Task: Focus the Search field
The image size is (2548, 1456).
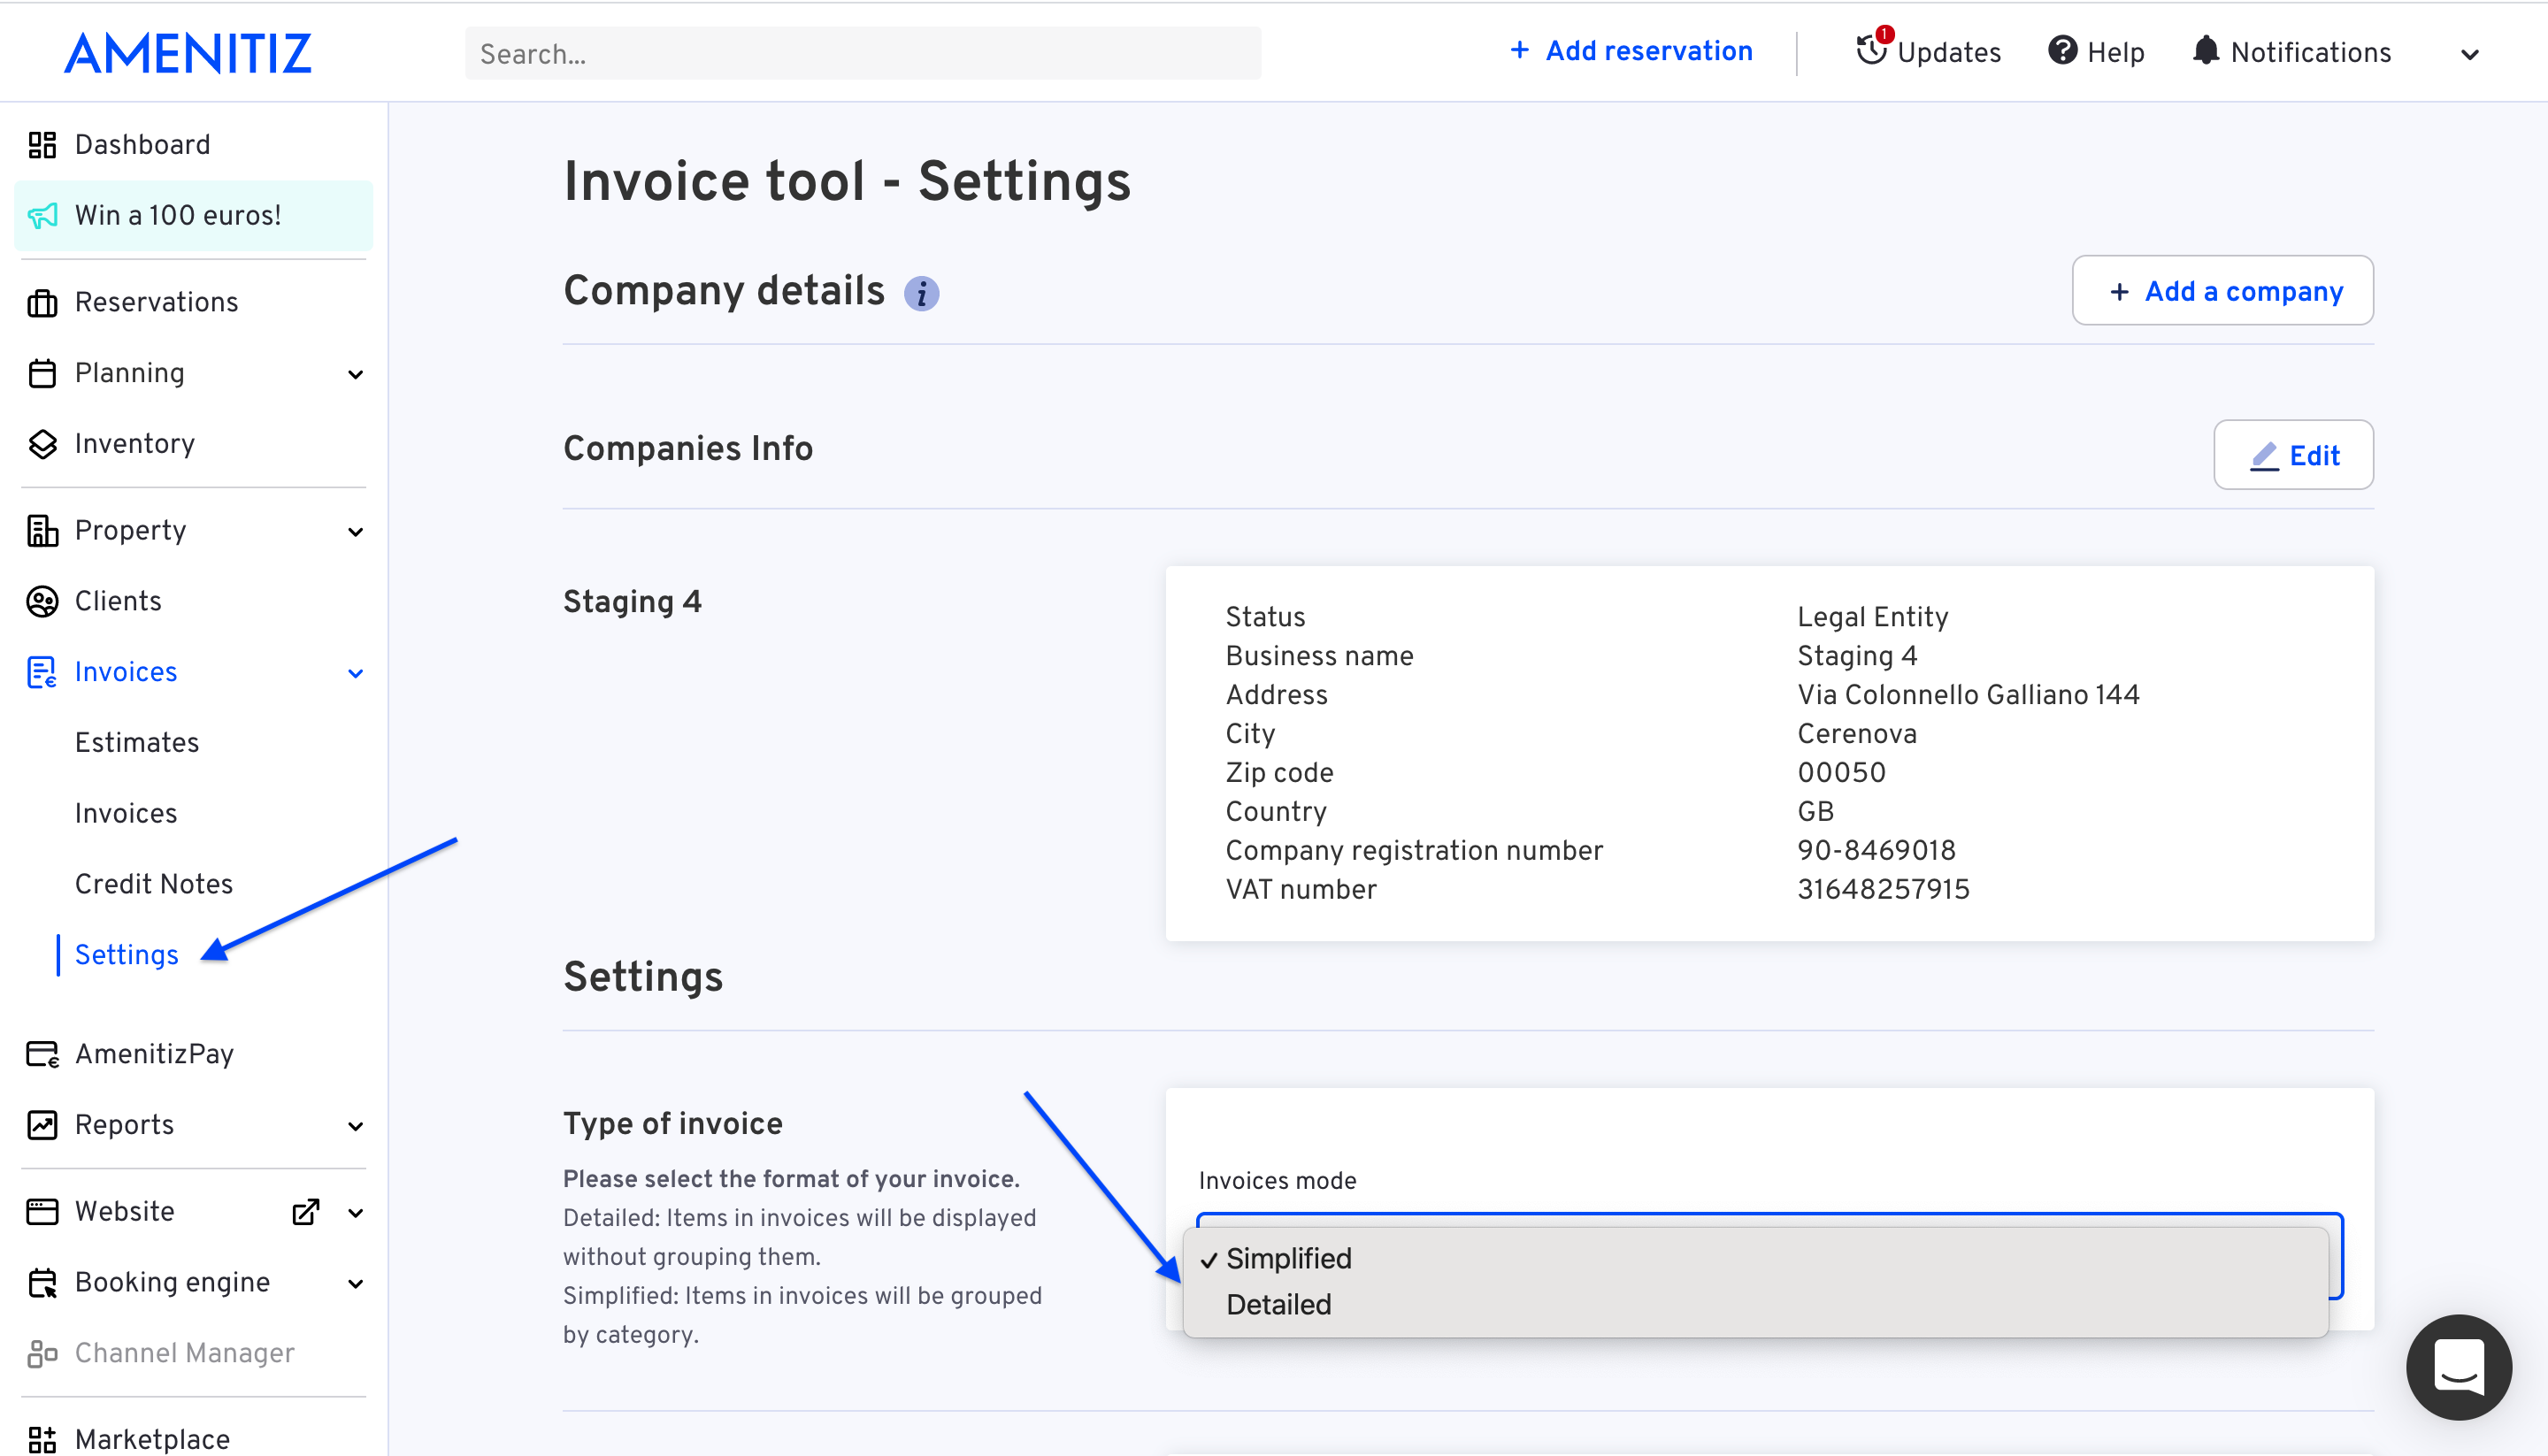Action: tap(862, 54)
